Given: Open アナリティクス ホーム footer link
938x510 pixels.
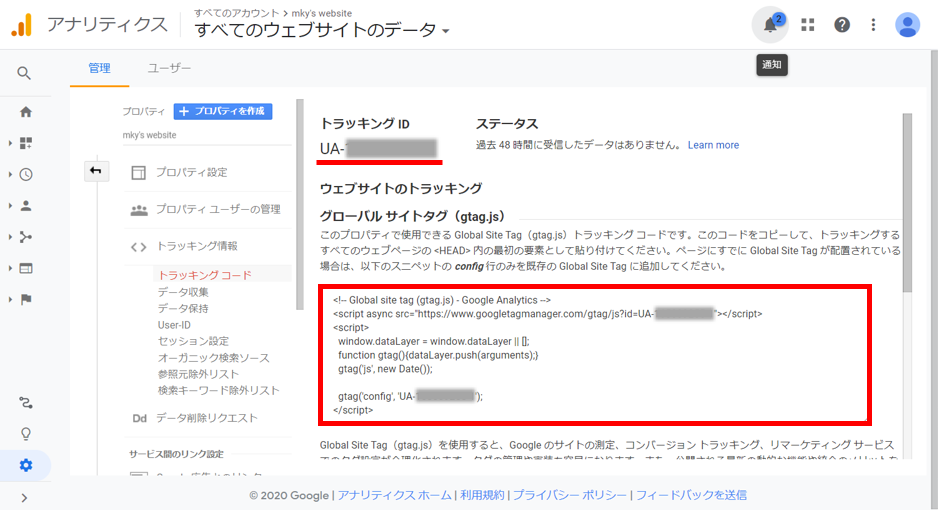Looking at the screenshot, I should [x=395, y=495].
